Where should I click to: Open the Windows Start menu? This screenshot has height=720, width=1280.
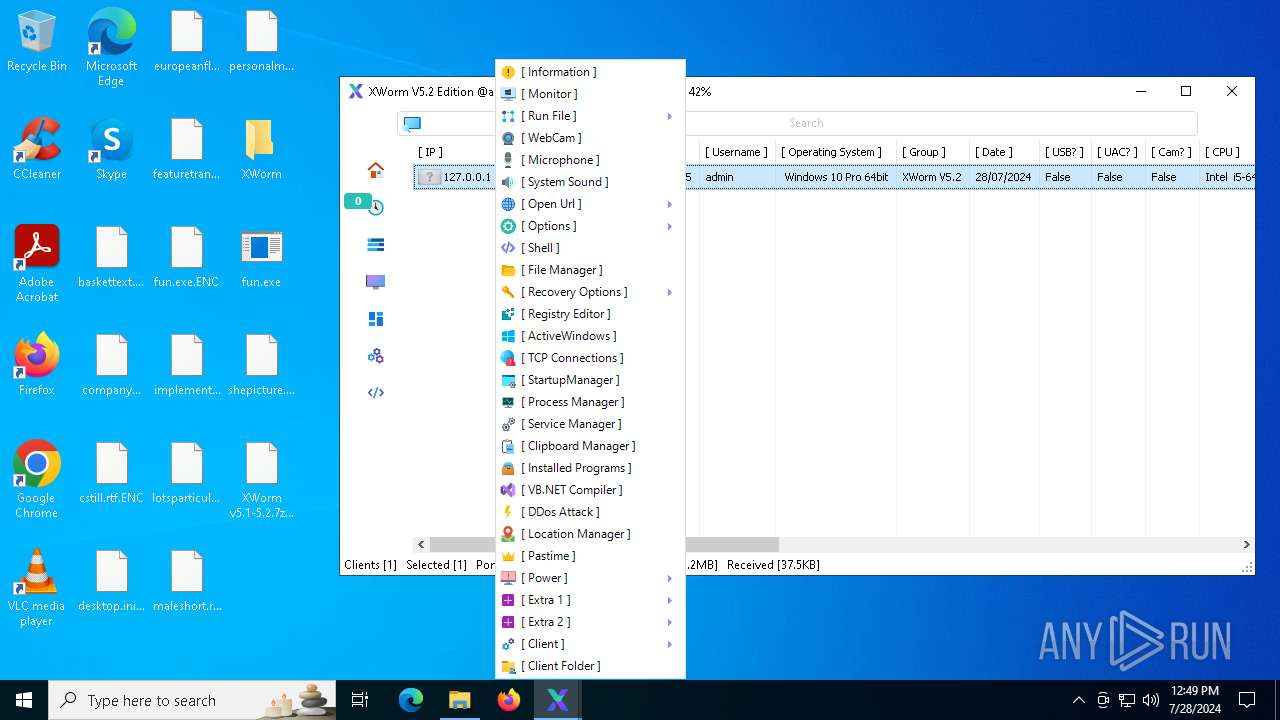(24, 700)
